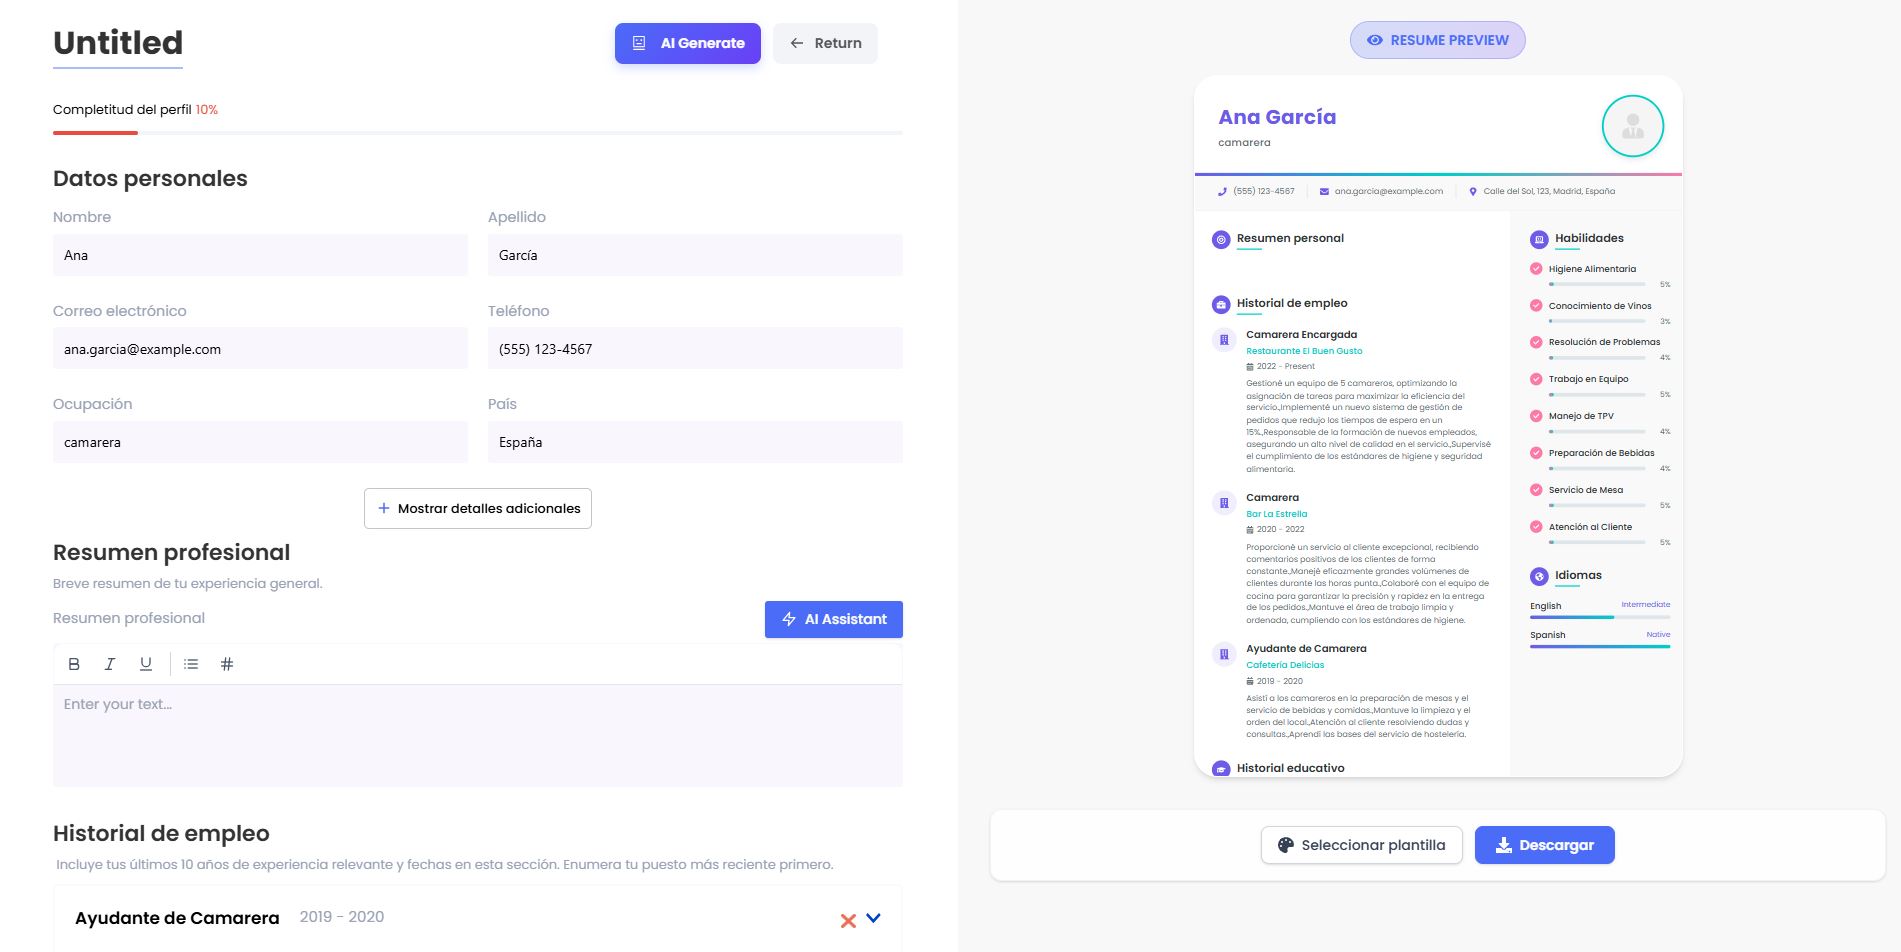Click the Resumen personal section icon in preview
This screenshot has height=952, width=1901.
pyautogui.click(x=1221, y=240)
